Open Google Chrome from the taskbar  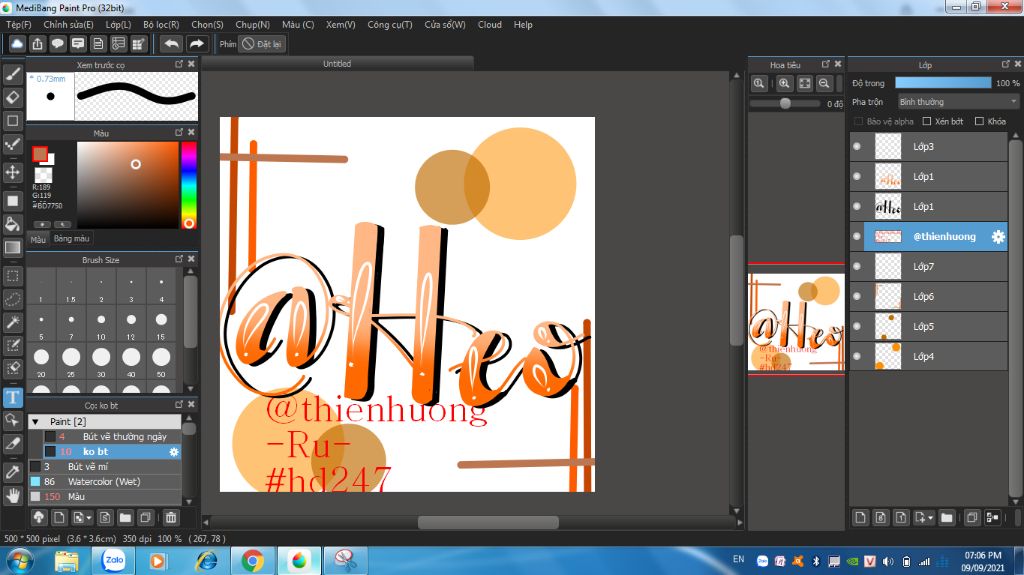coord(252,561)
